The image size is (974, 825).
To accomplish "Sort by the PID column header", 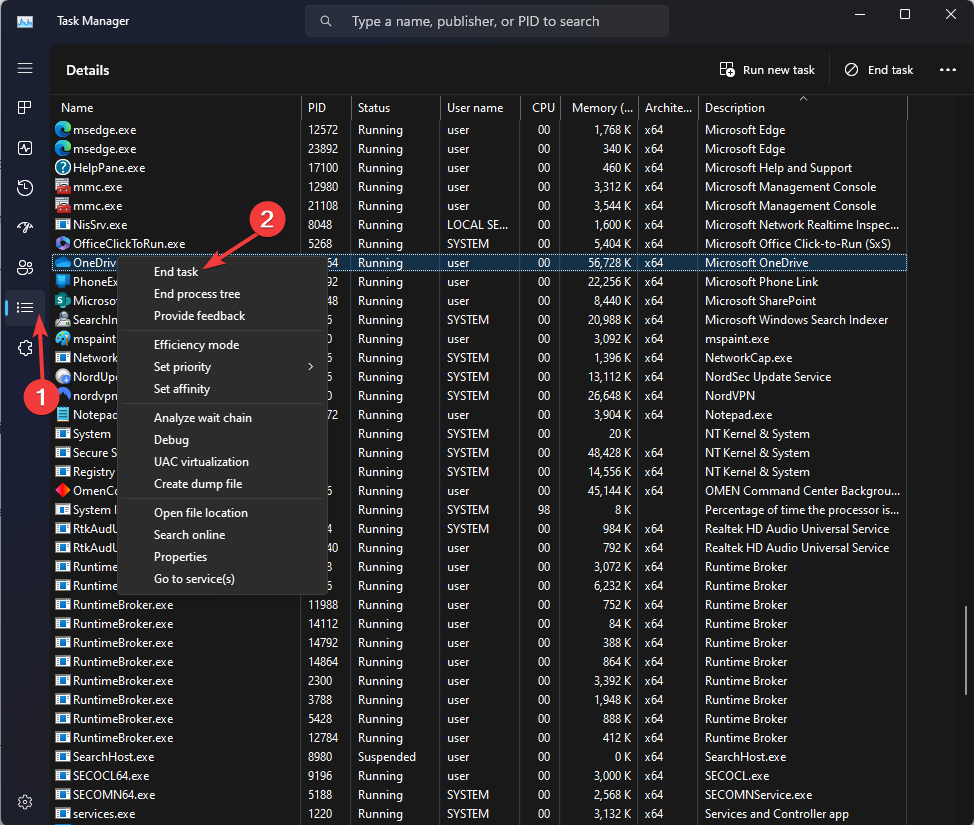I will click(326, 107).
